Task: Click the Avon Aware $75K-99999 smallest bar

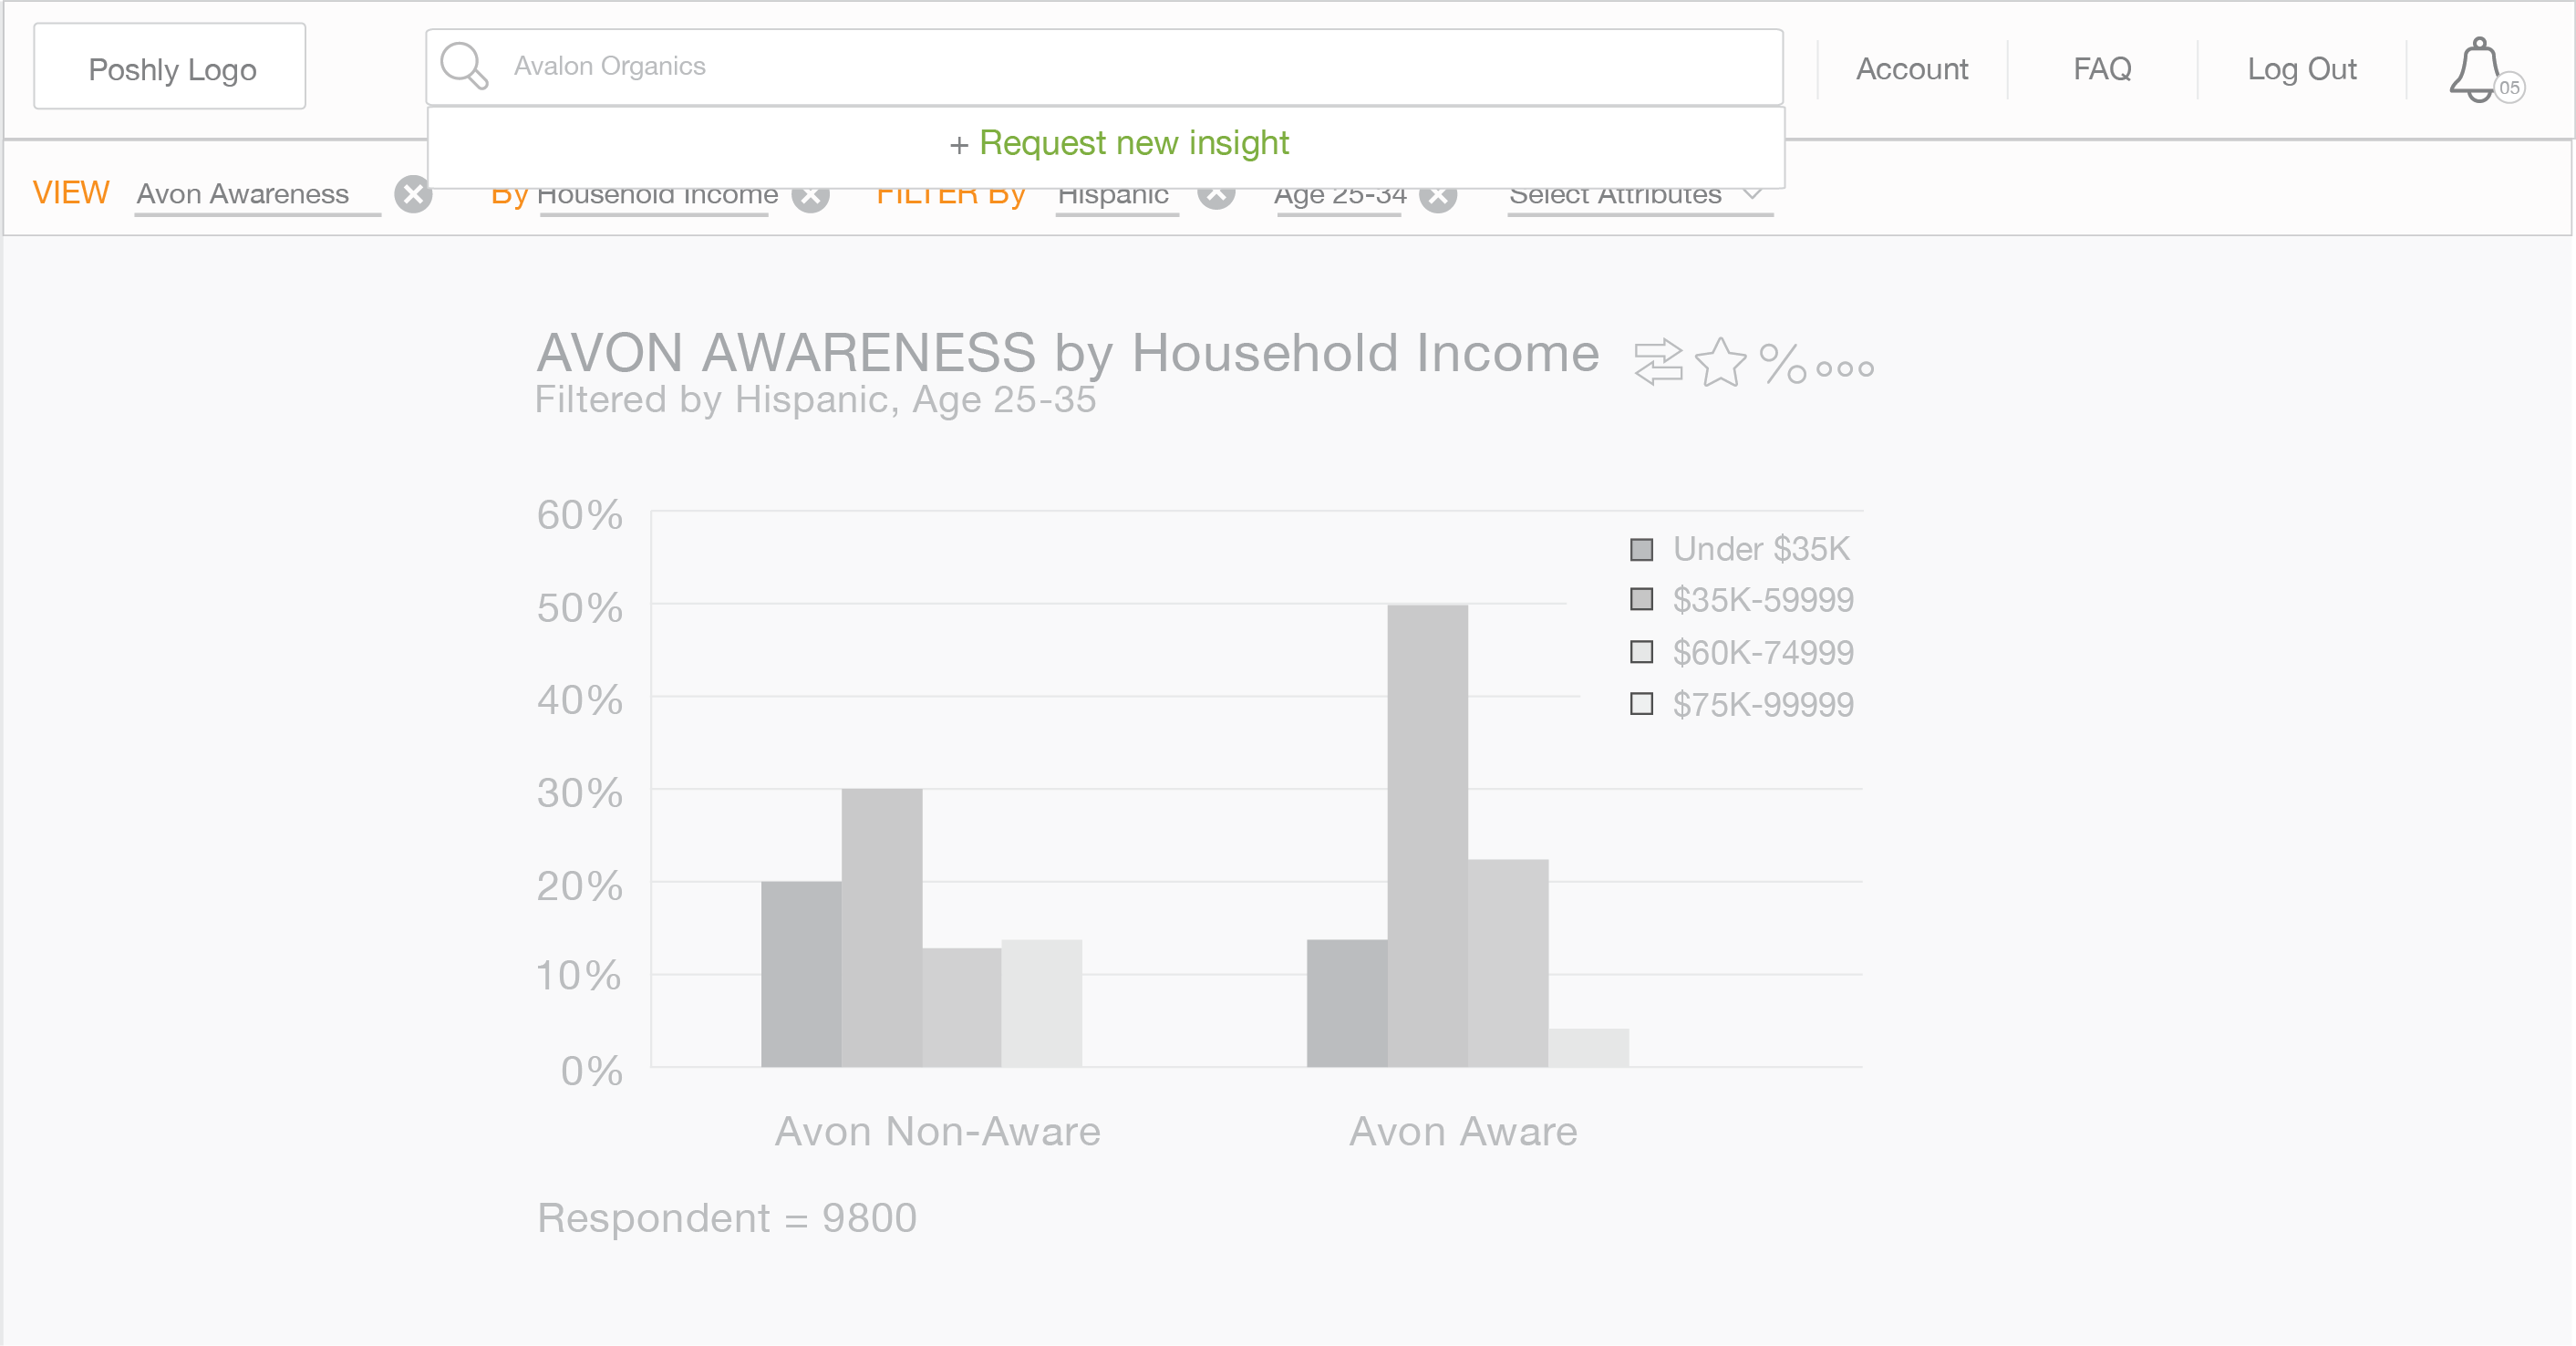Action: pyautogui.click(x=1588, y=1048)
